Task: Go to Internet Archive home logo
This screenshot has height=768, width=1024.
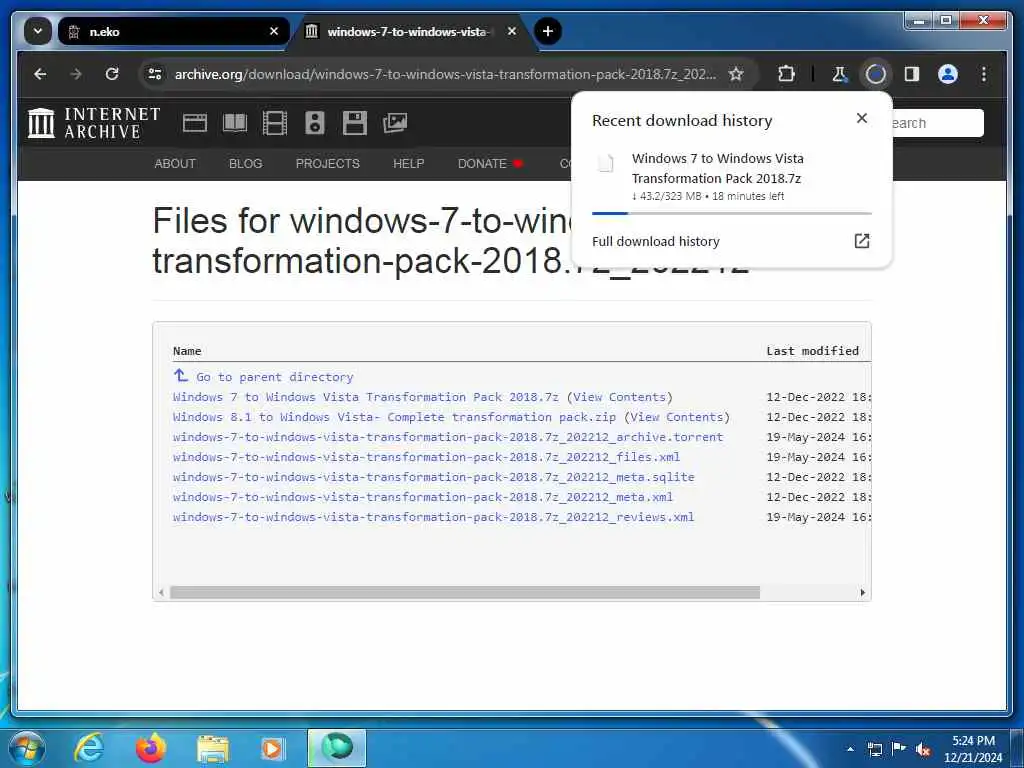Action: tap(93, 123)
